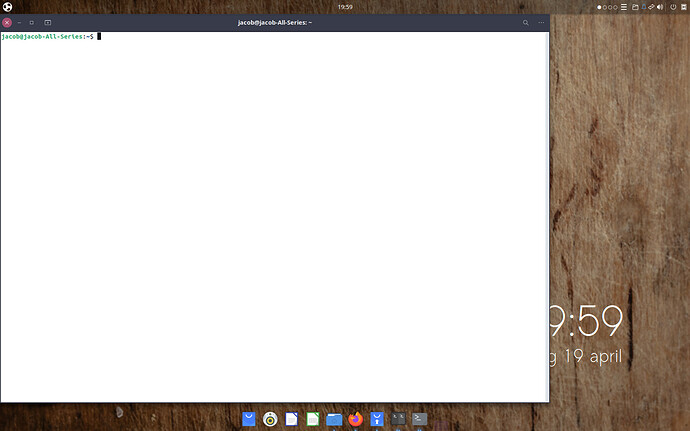Viewport: 690px width, 431px height.
Task: Open the software store bag icon in dock
Action: coord(249,419)
